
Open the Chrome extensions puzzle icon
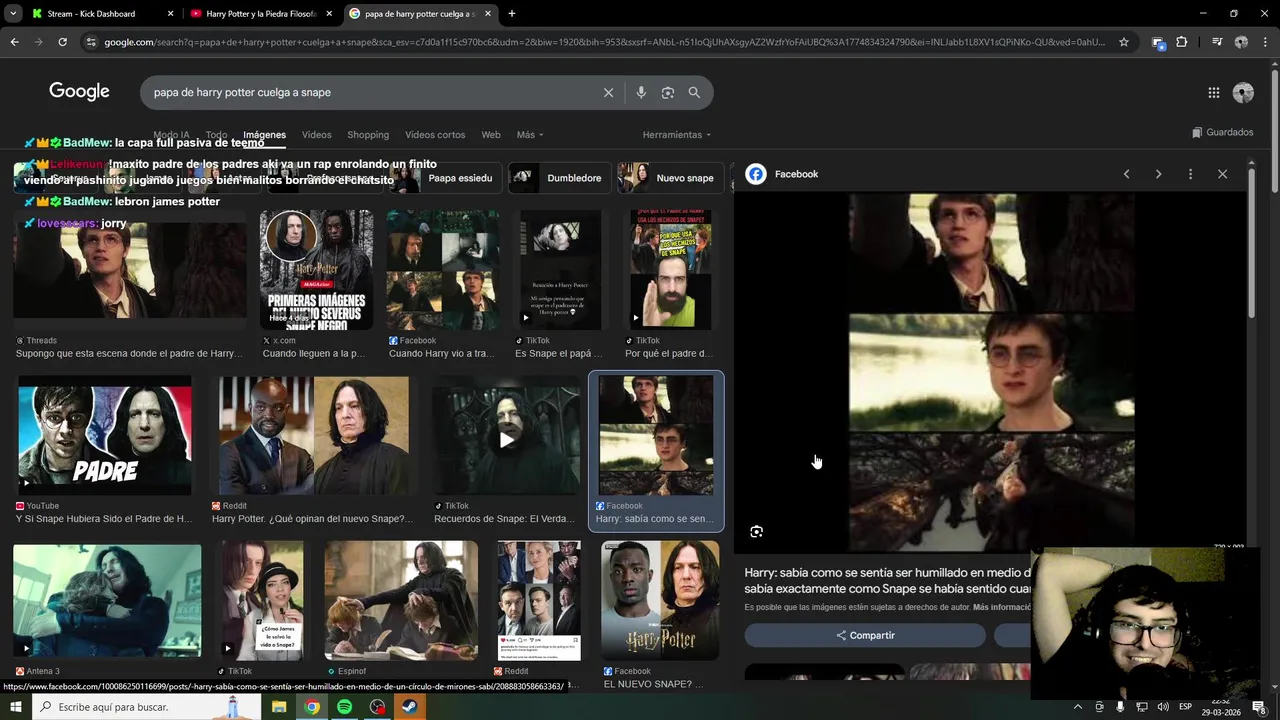coord(1181,42)
